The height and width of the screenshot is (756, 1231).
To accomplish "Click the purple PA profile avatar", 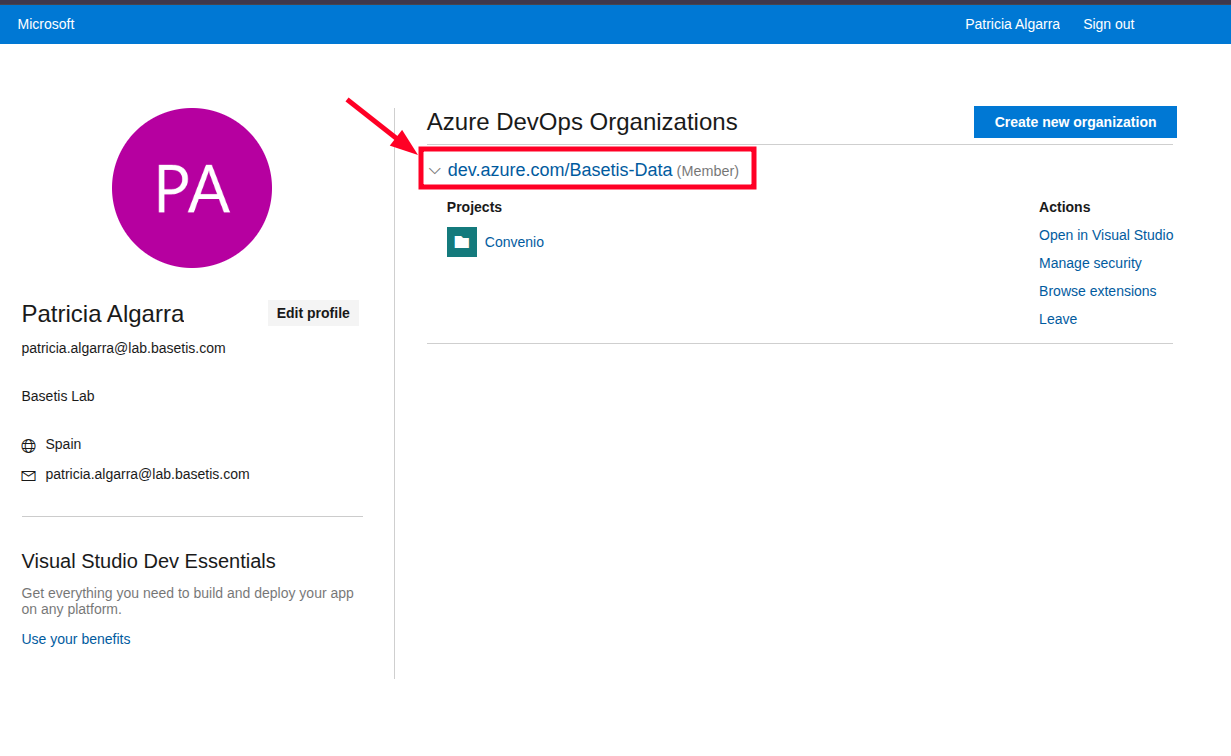I will pyautogui.click(x=192, y=188).
